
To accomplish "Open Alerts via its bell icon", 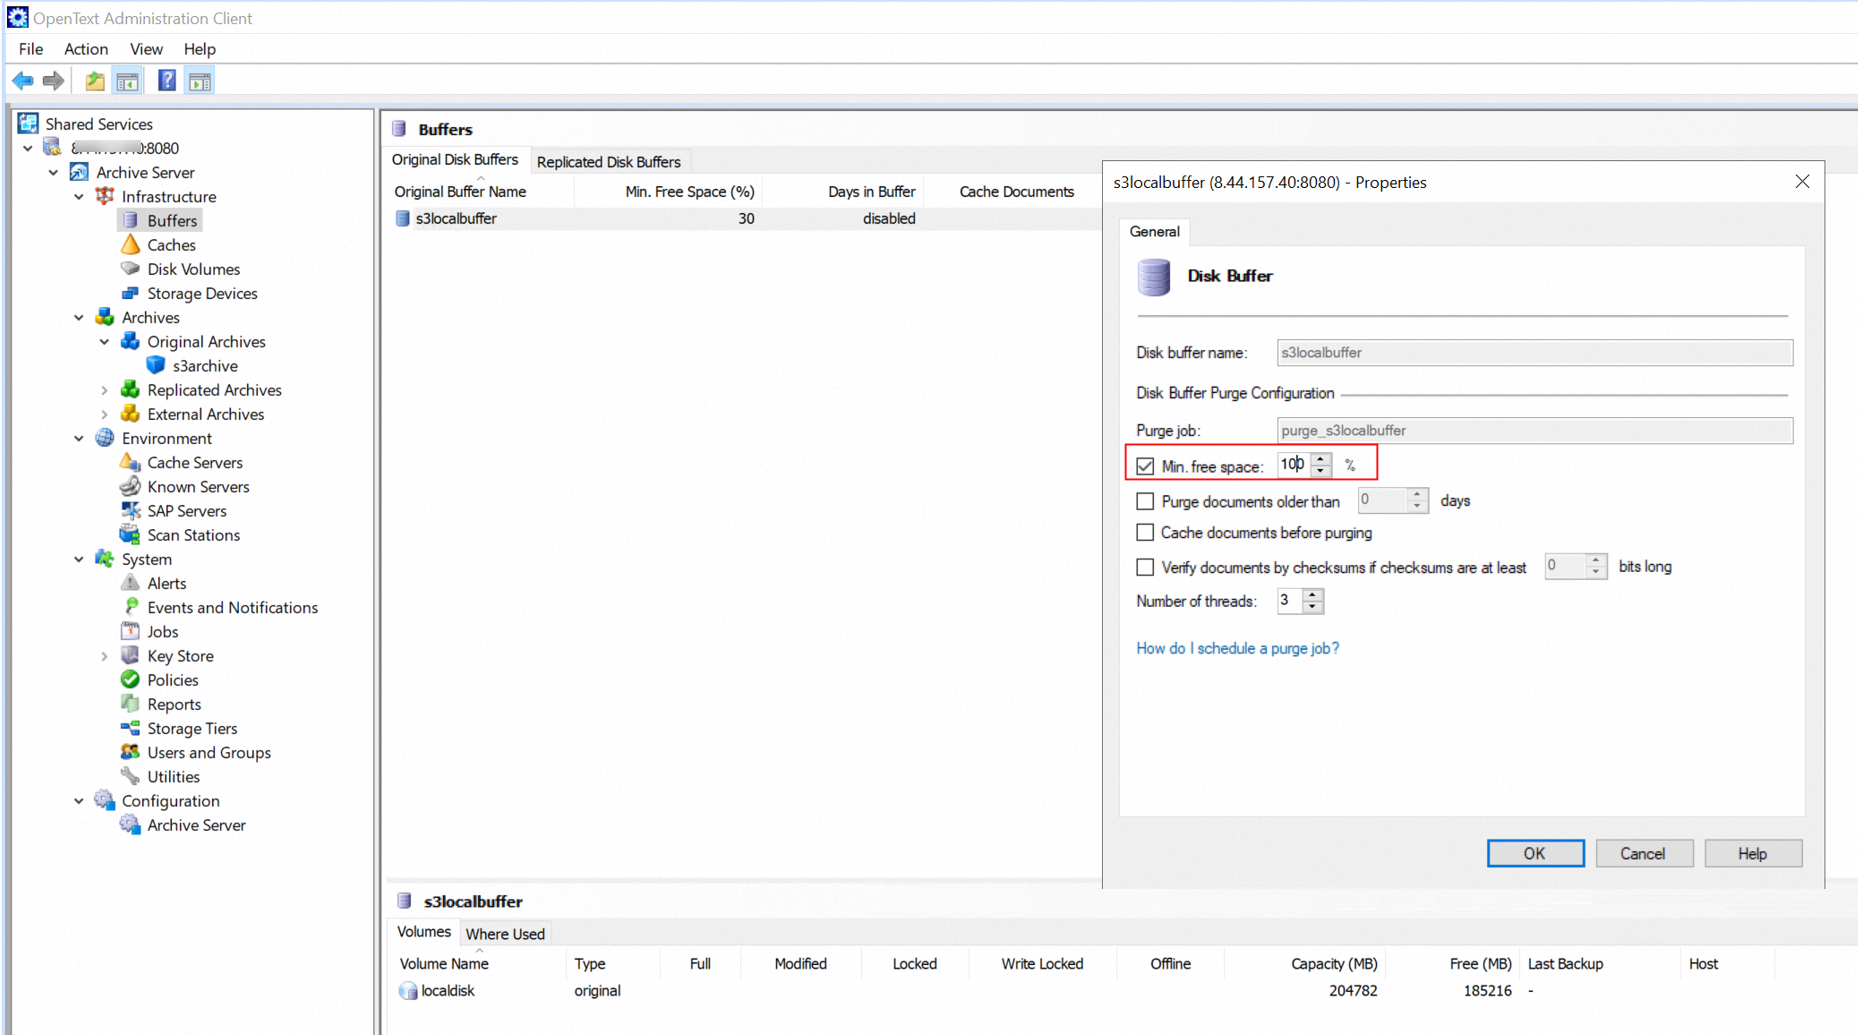I will (x=130, y=583).
